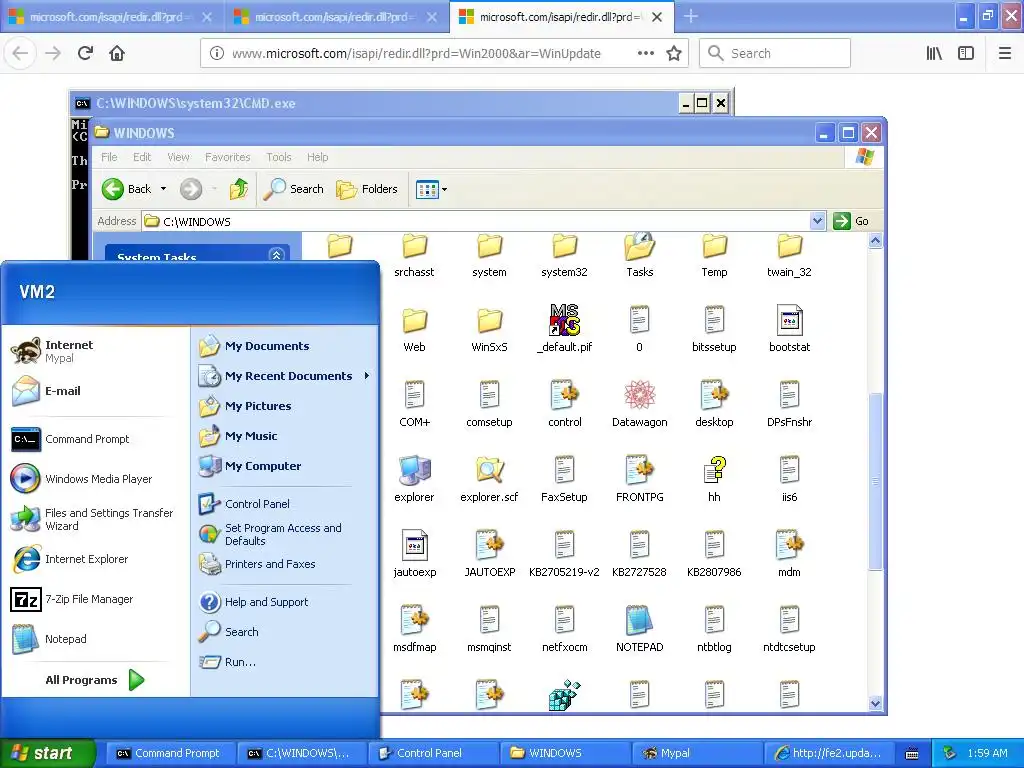Click the browser Search input field
Screen dimensions: 1024x768
(775, 54)
